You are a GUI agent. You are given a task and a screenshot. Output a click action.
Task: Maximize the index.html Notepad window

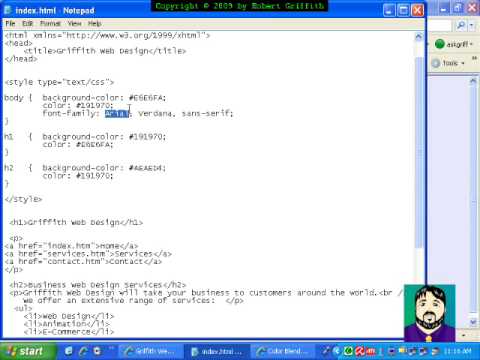click(403, 10)
